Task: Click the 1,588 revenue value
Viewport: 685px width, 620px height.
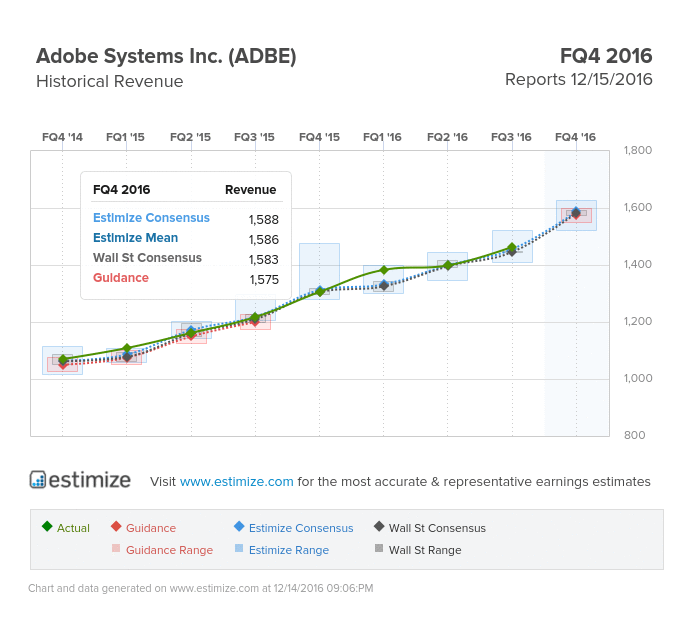Action: 263,220
